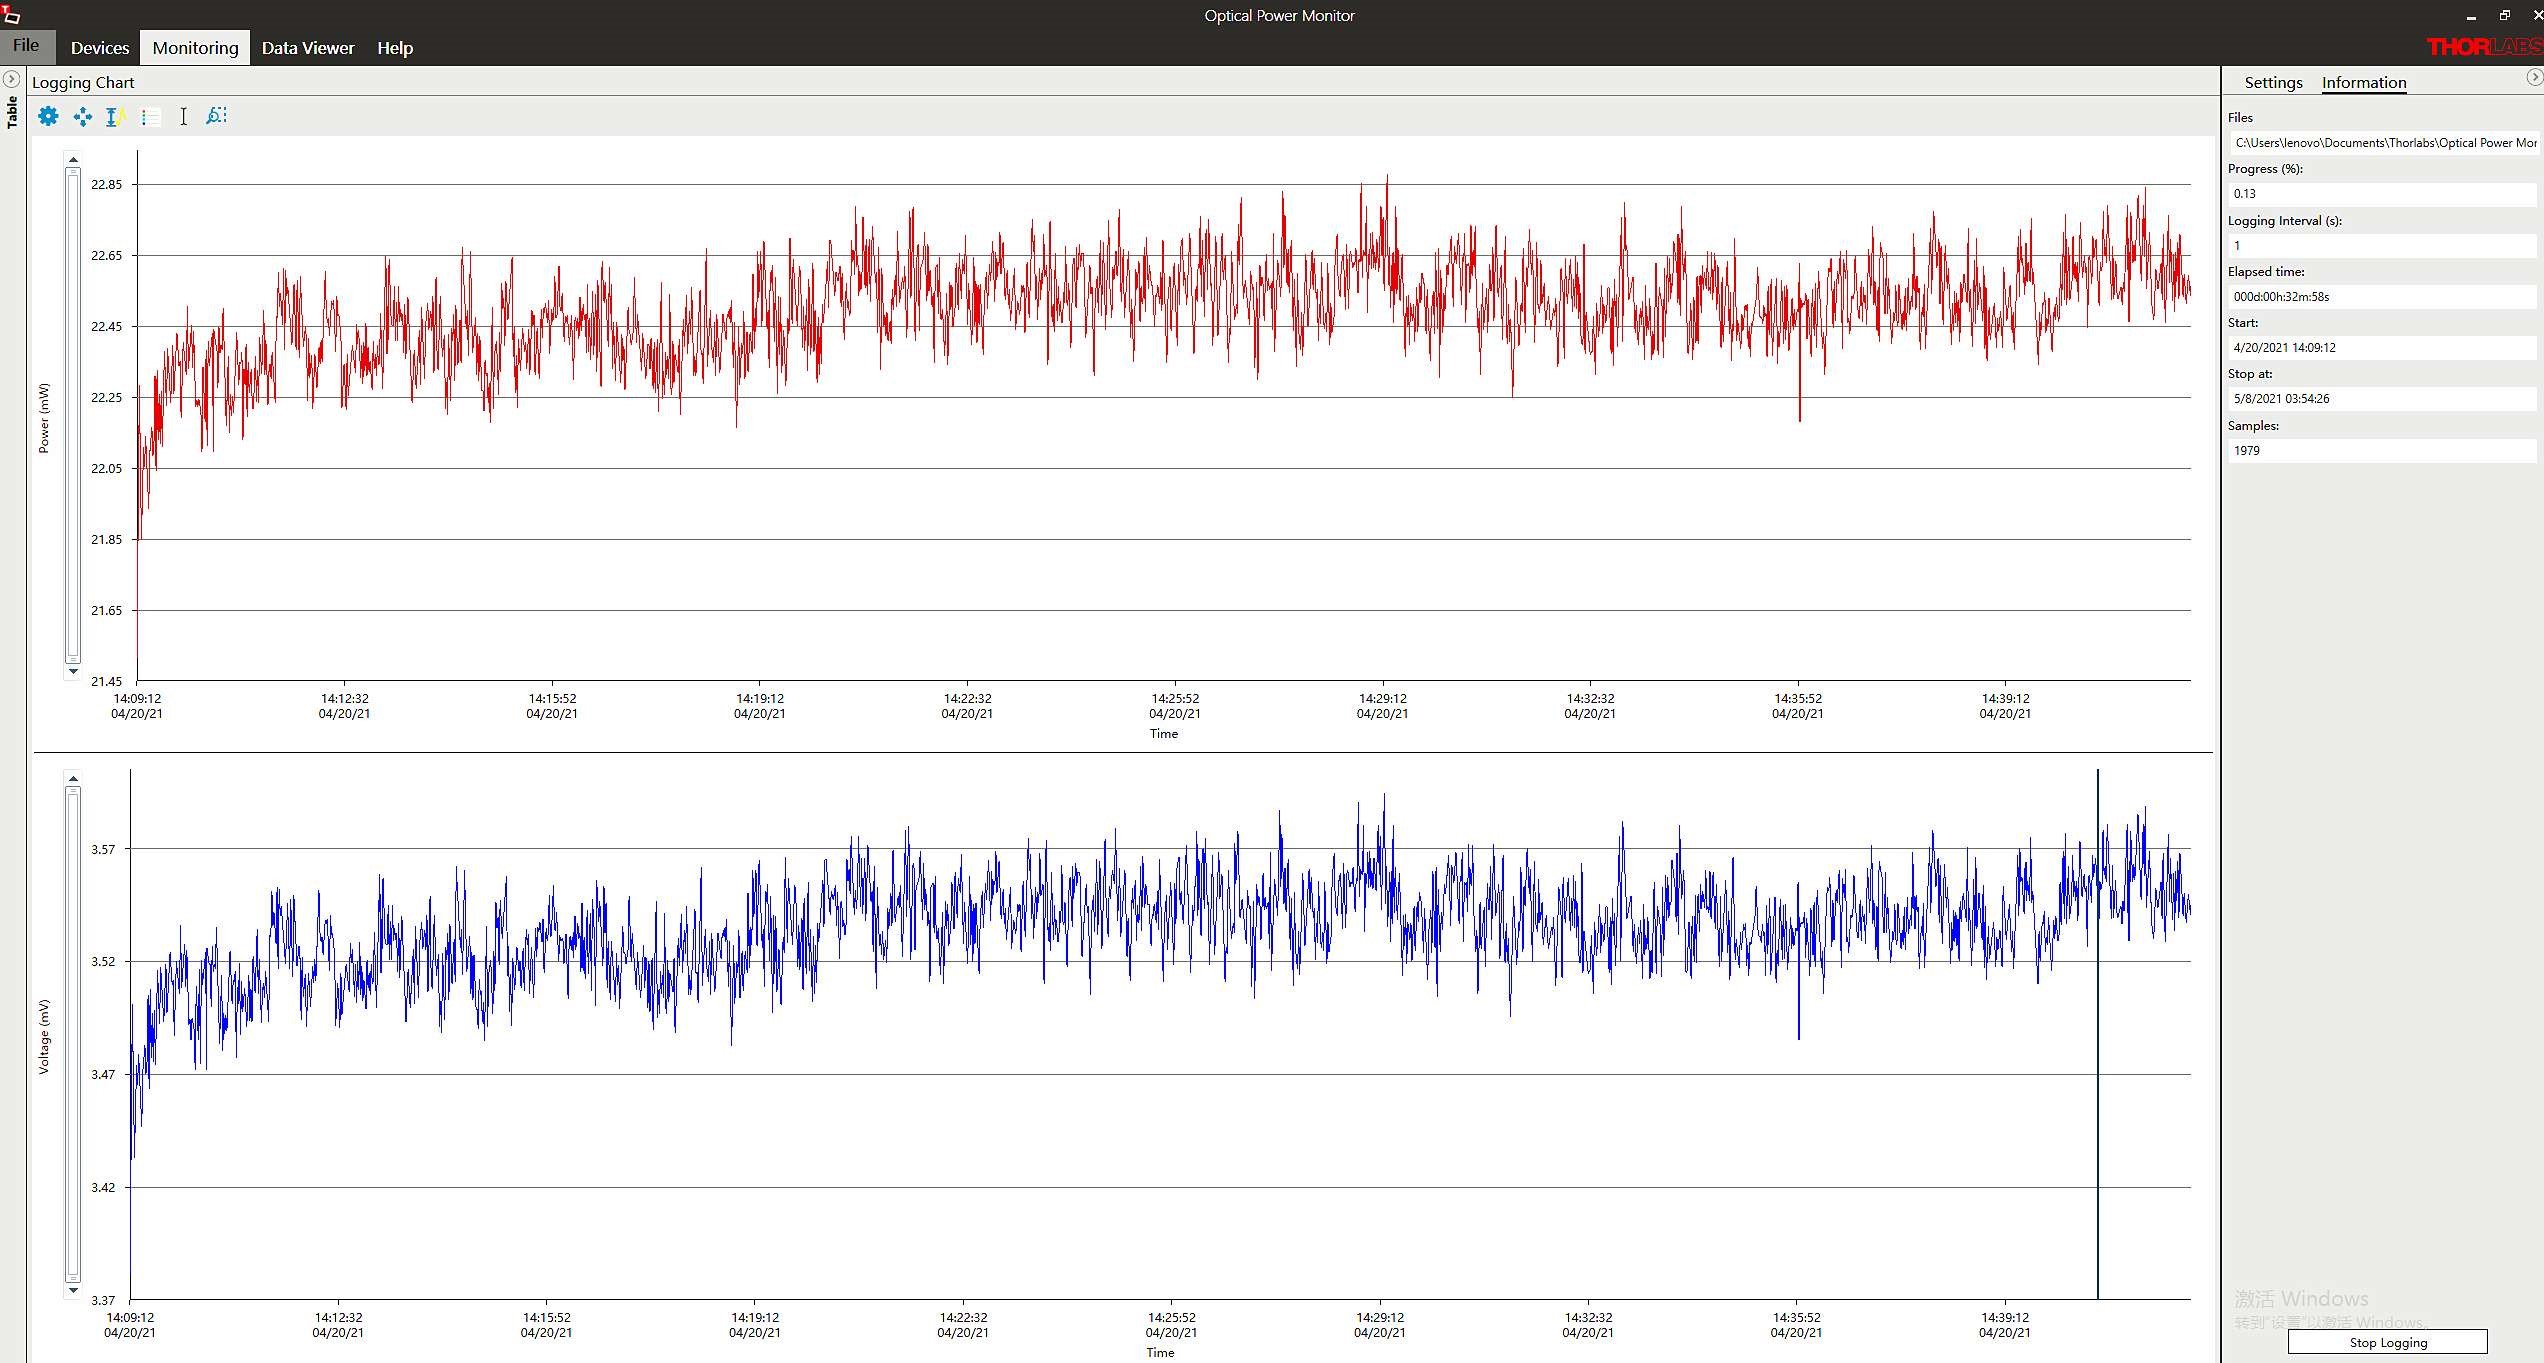
Task: Switch to the Settings tab
Action: (x=2273, y=83)
